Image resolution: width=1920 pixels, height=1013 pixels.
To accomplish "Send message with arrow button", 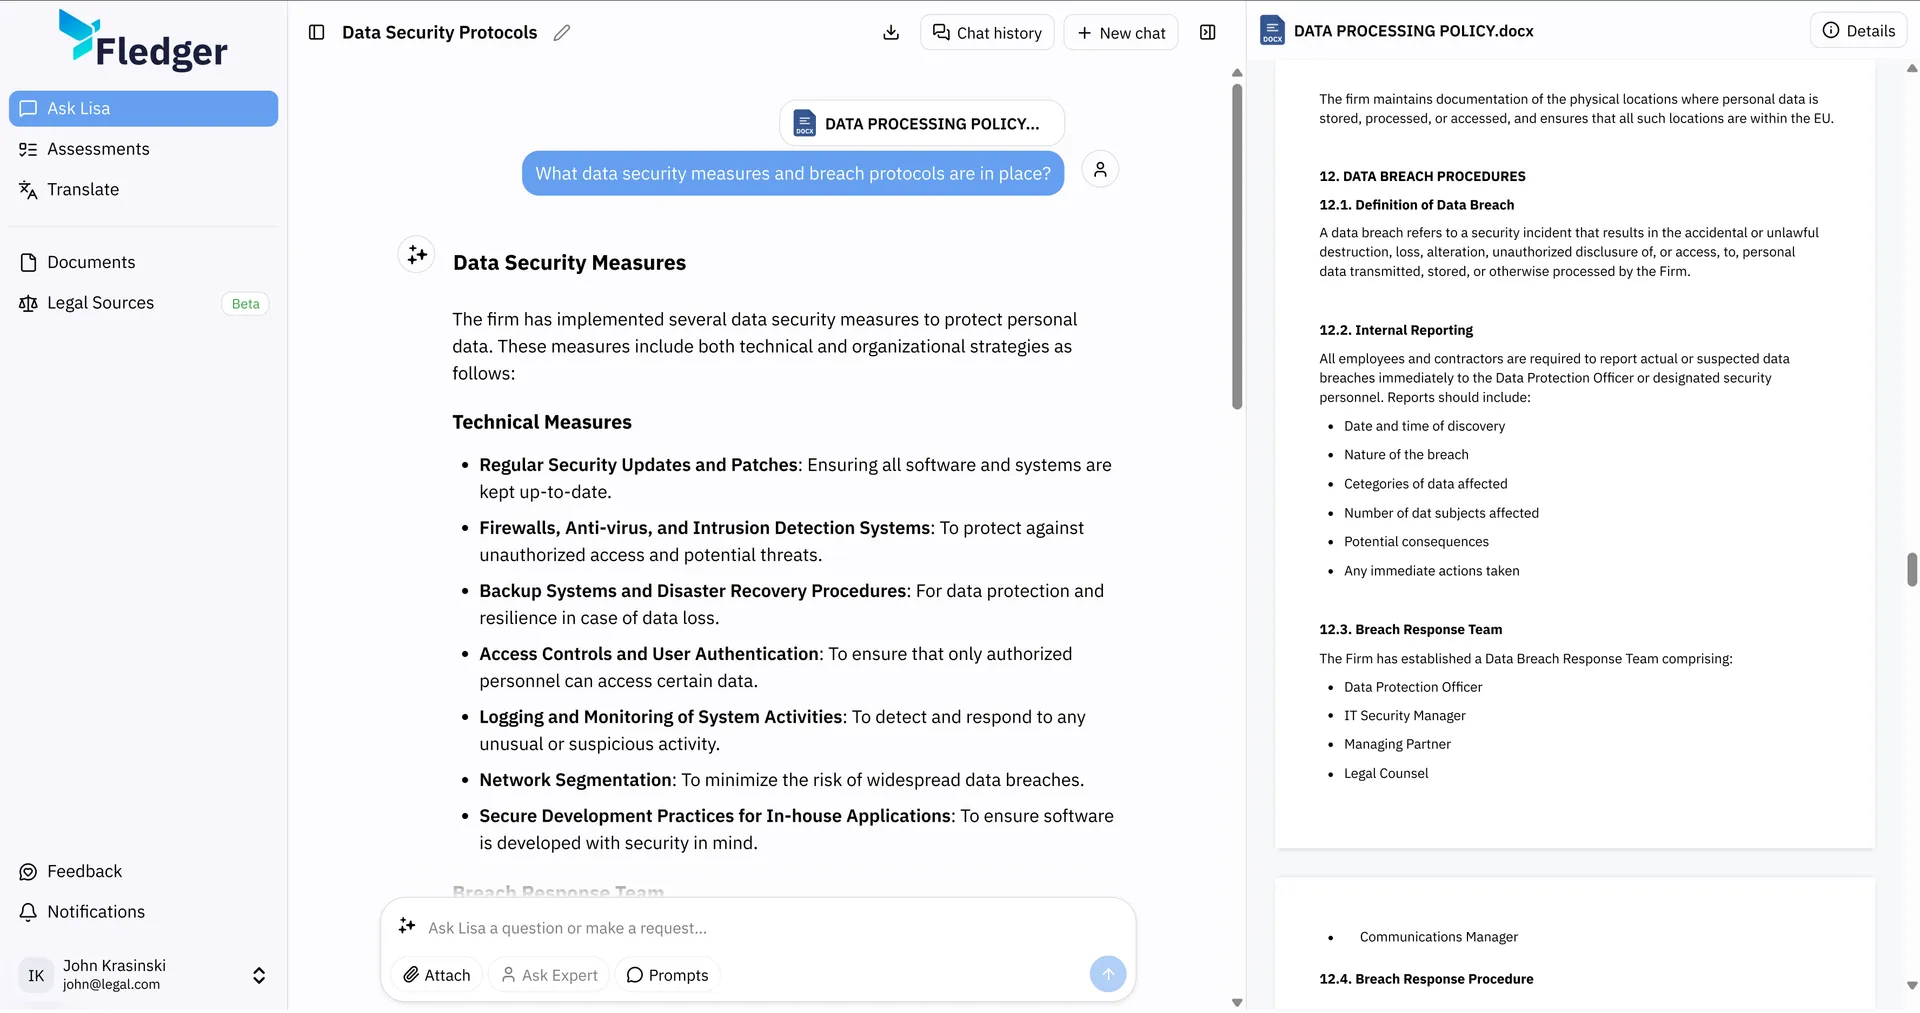I will (1107, 974).
